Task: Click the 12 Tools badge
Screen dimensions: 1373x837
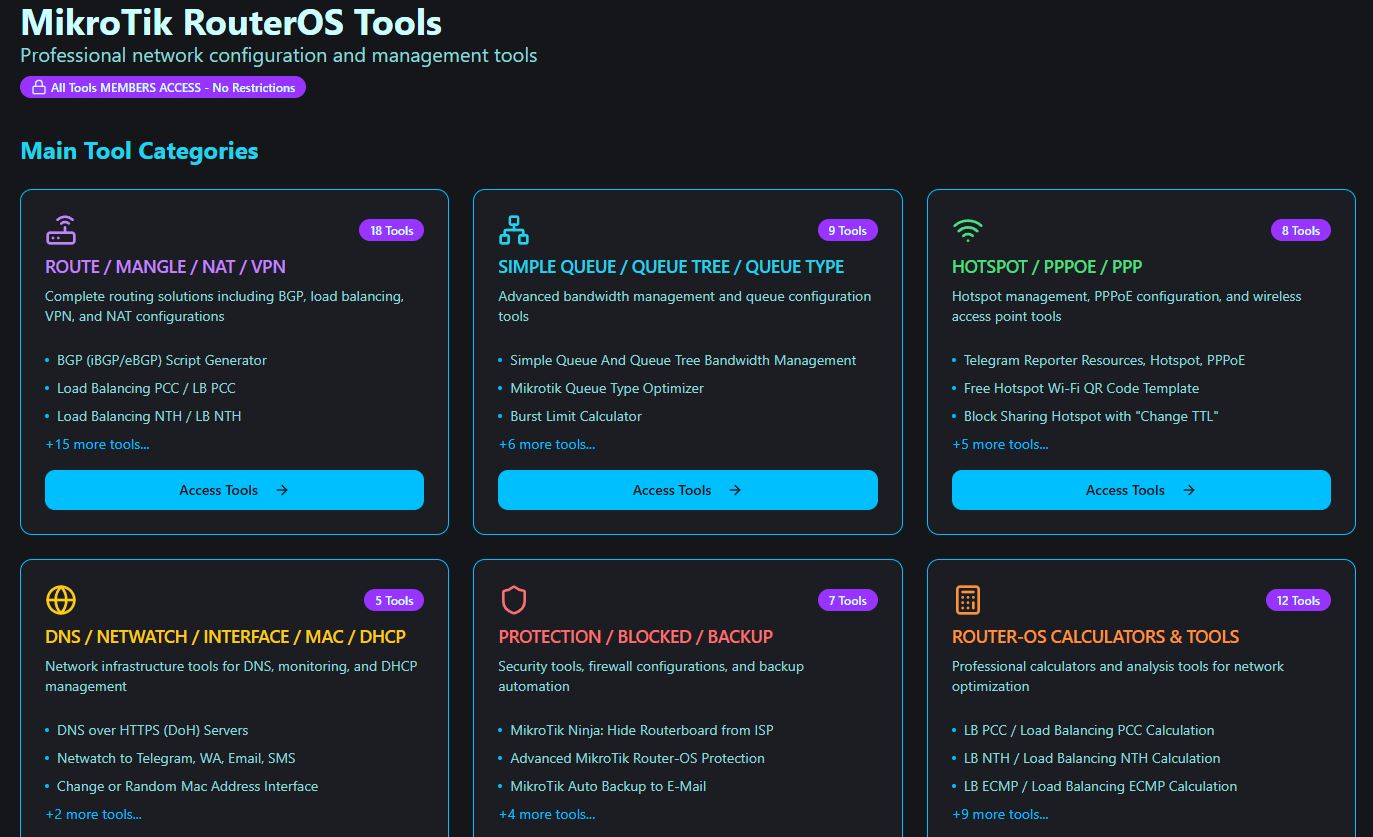Action: click(x=1299, y=601)
